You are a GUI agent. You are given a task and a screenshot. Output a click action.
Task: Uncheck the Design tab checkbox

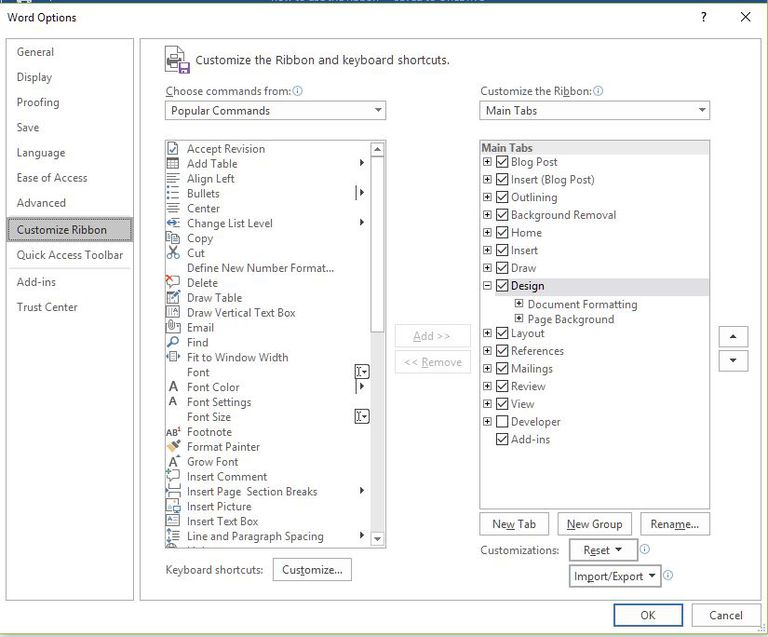coord(502,285)
